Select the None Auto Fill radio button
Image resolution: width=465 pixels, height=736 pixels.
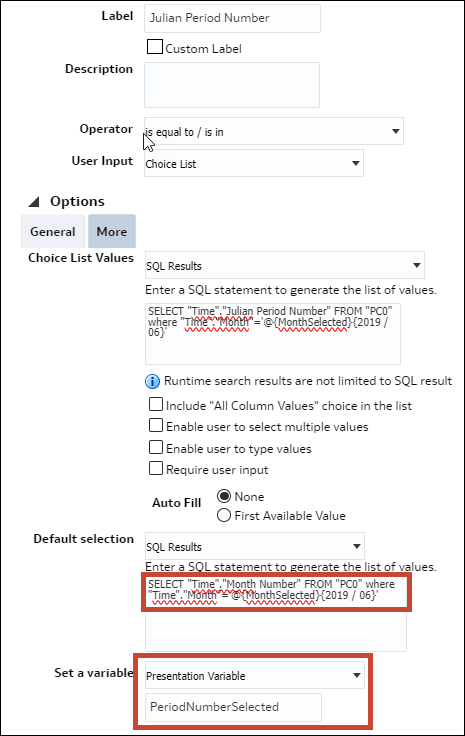224,496
